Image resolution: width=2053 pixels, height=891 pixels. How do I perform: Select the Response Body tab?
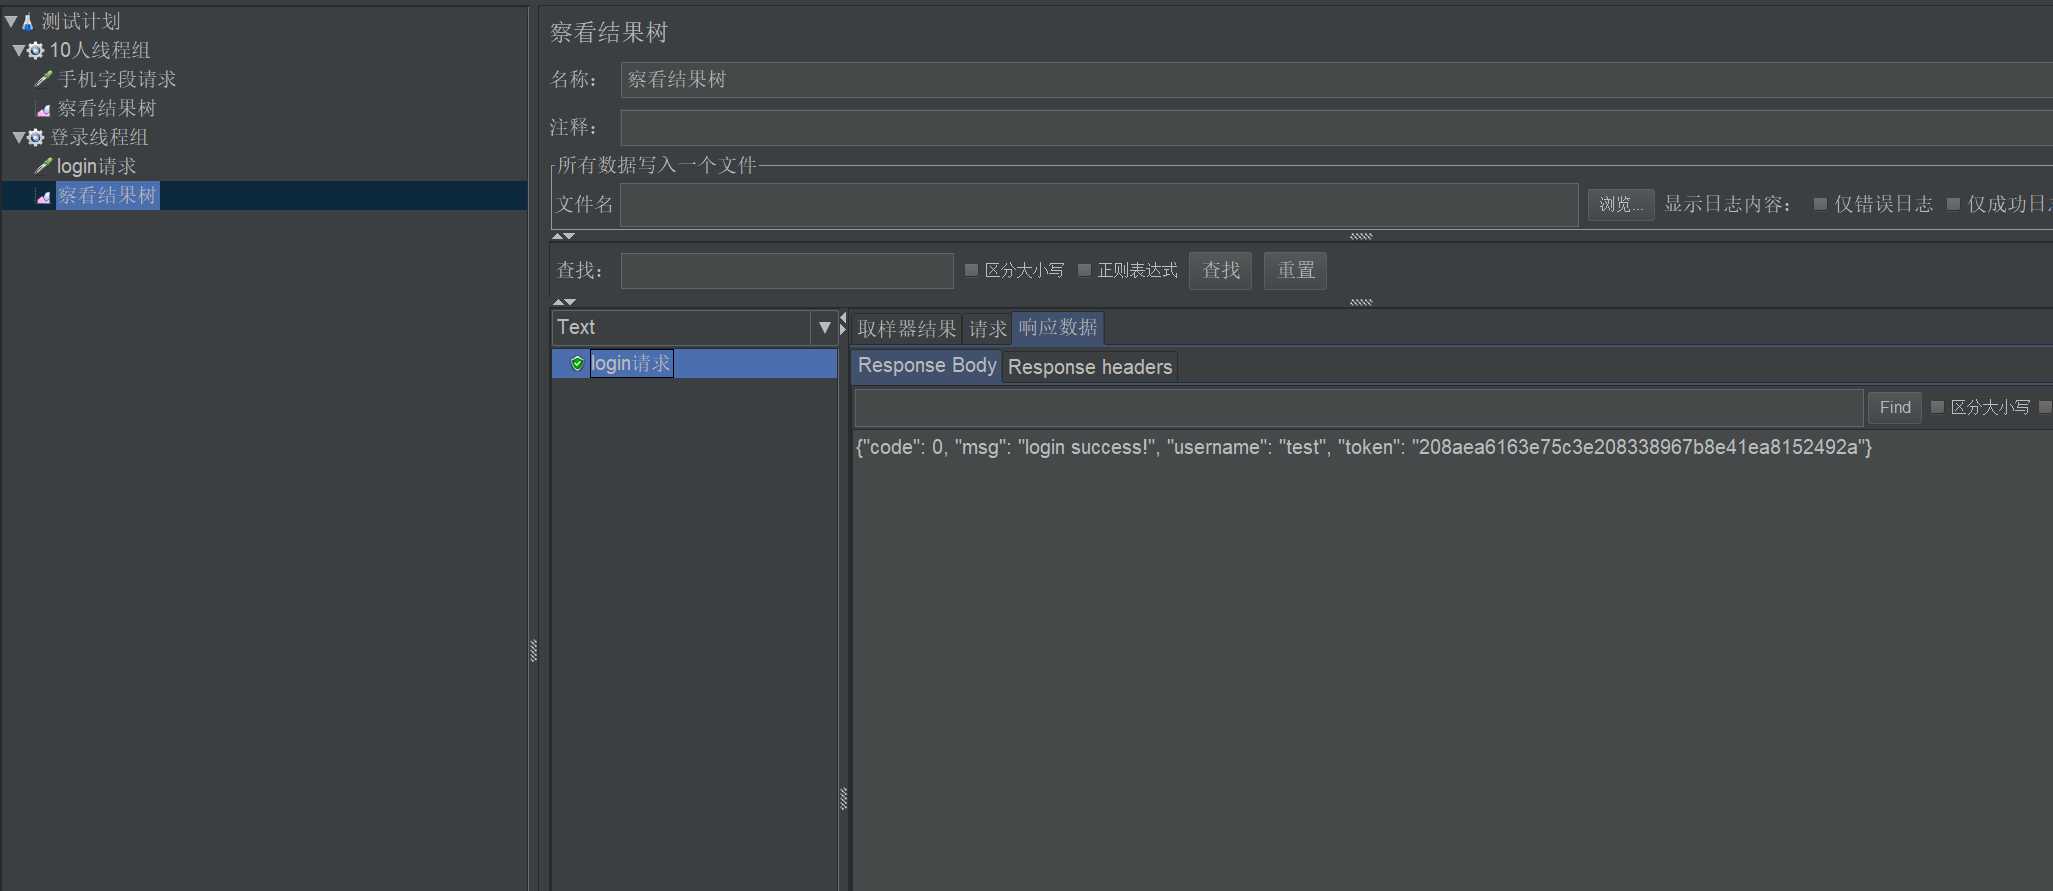coord(927,366)
